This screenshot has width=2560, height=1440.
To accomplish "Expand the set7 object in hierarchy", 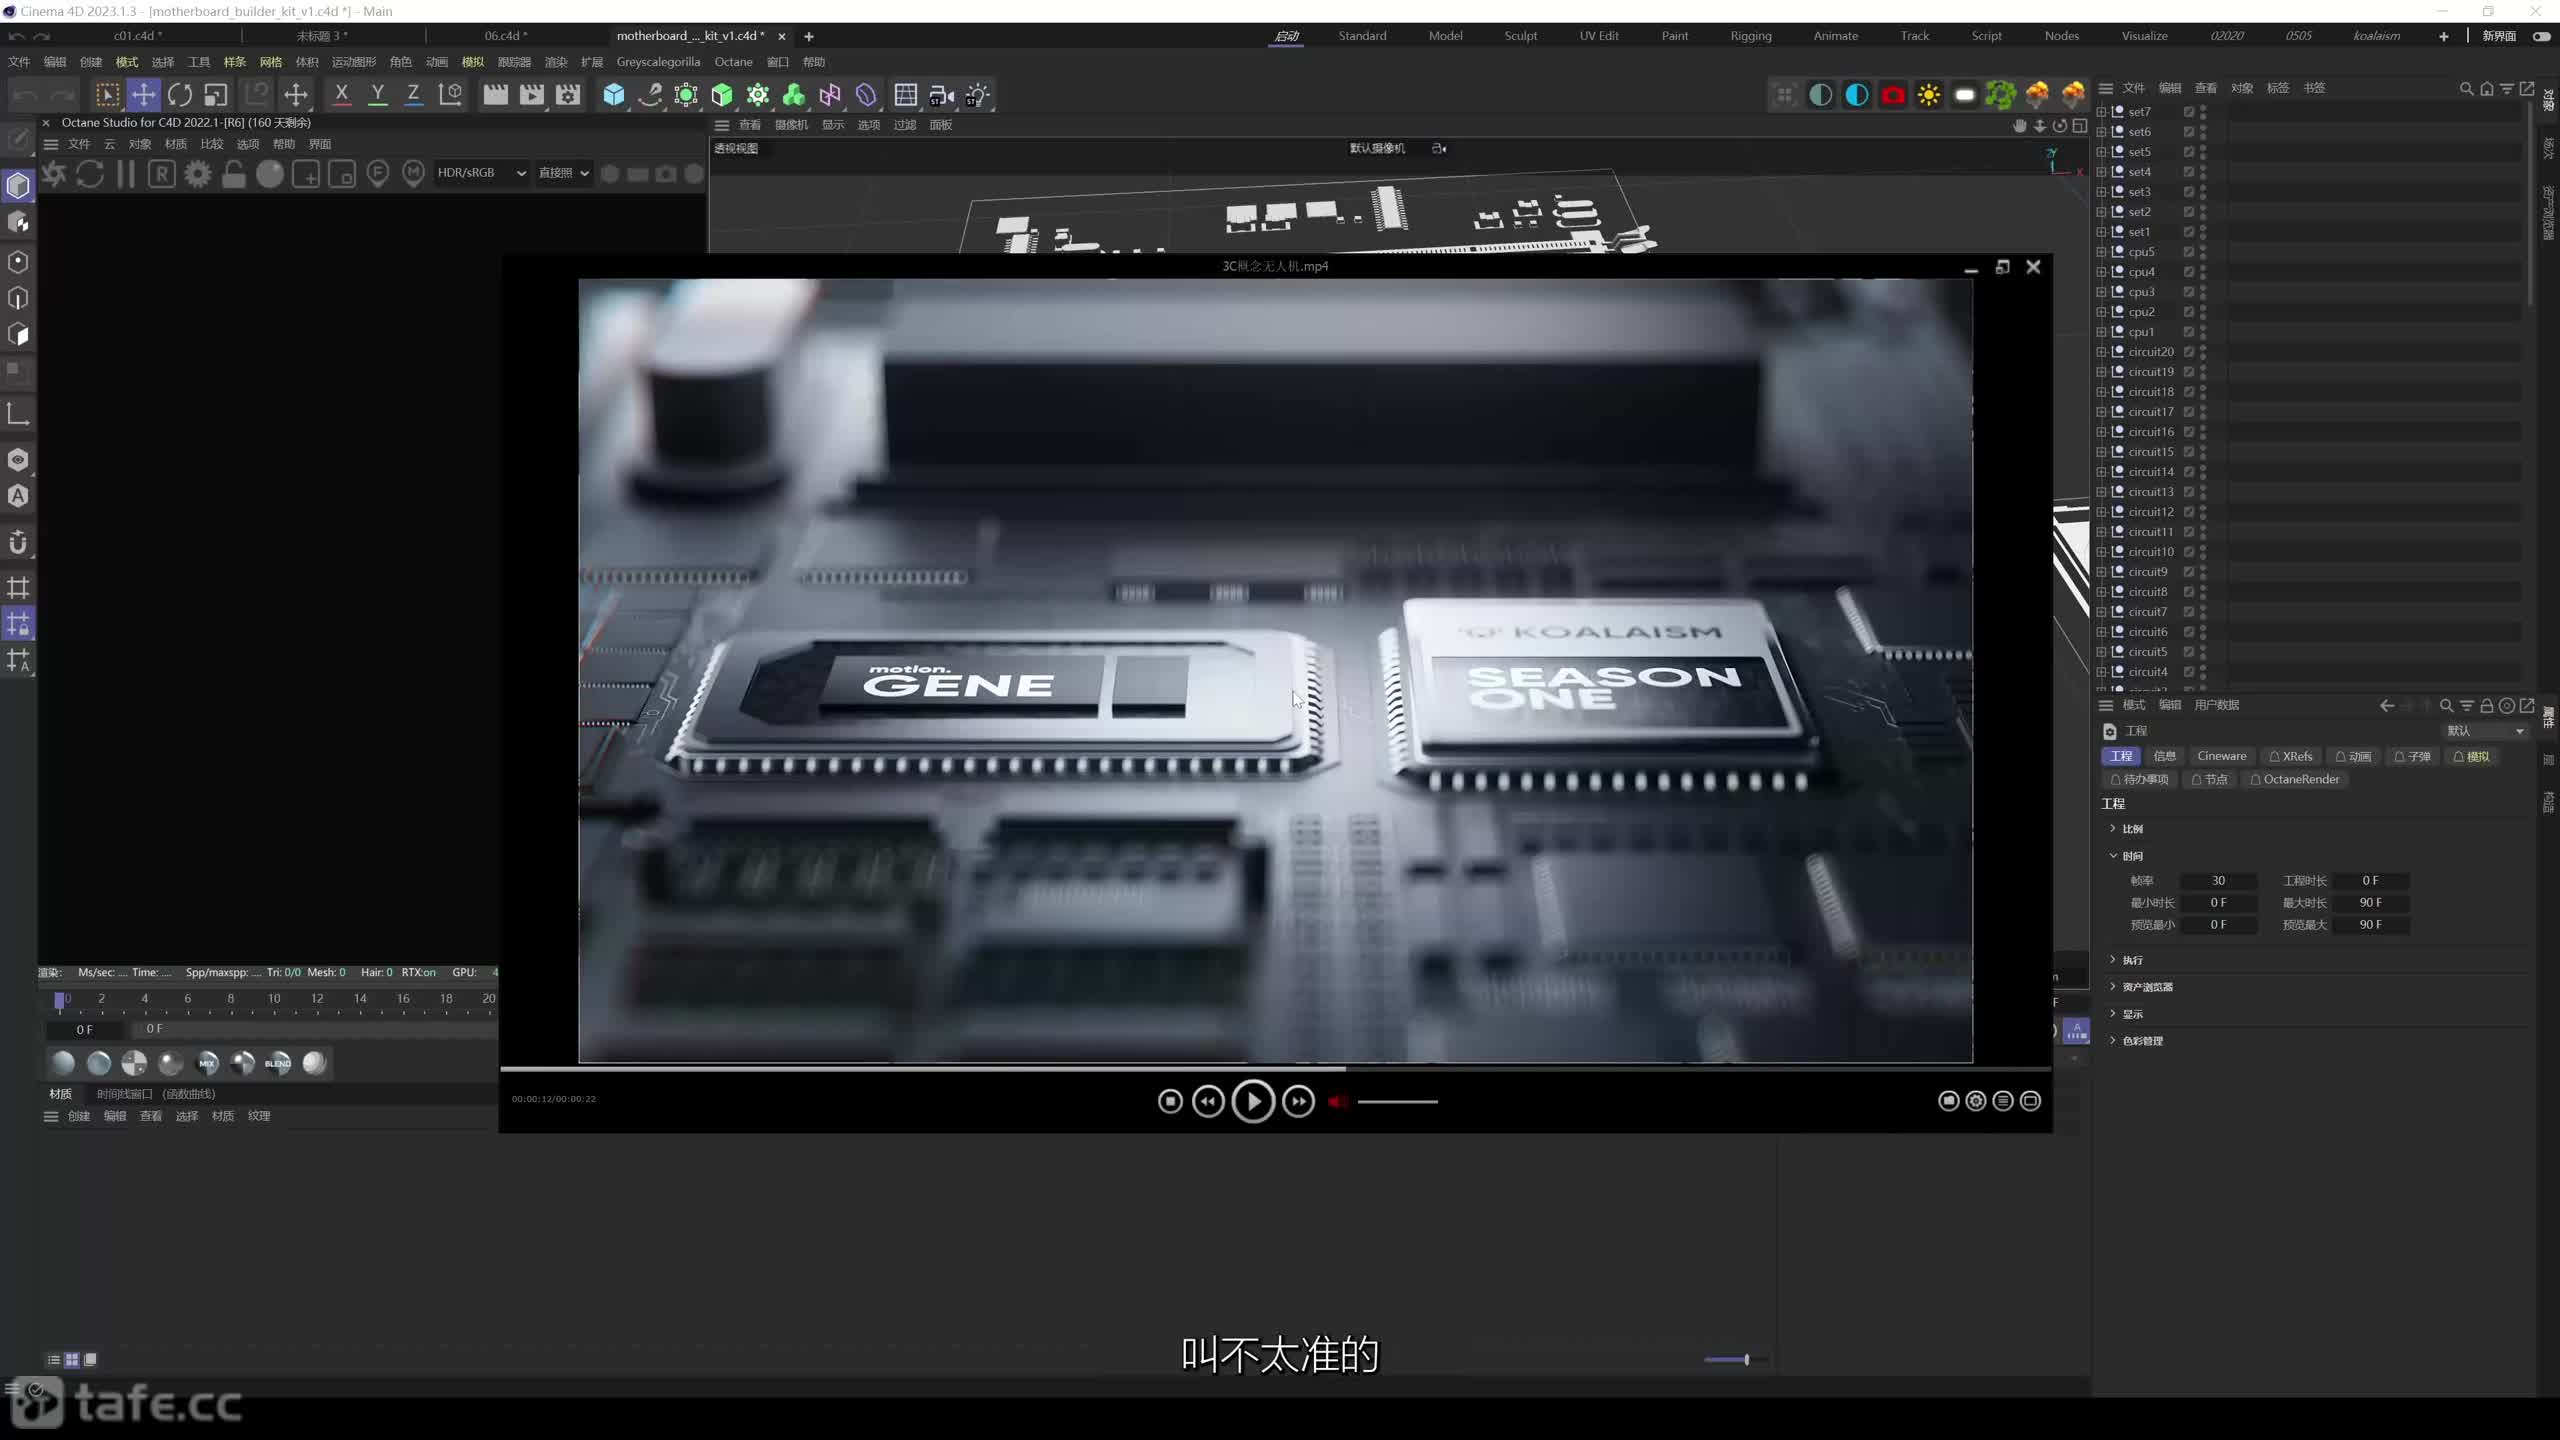I will 2101,112.
